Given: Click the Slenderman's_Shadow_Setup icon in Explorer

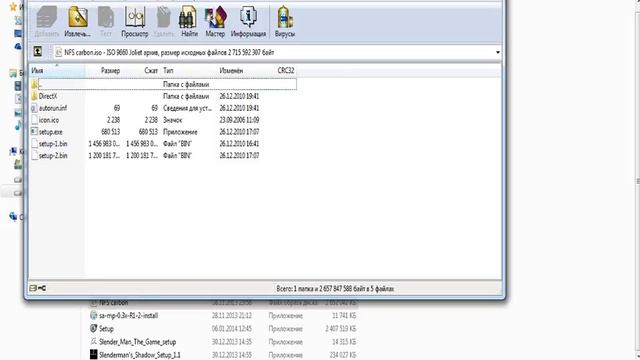Looking at the screenshot, I should 93,354.
